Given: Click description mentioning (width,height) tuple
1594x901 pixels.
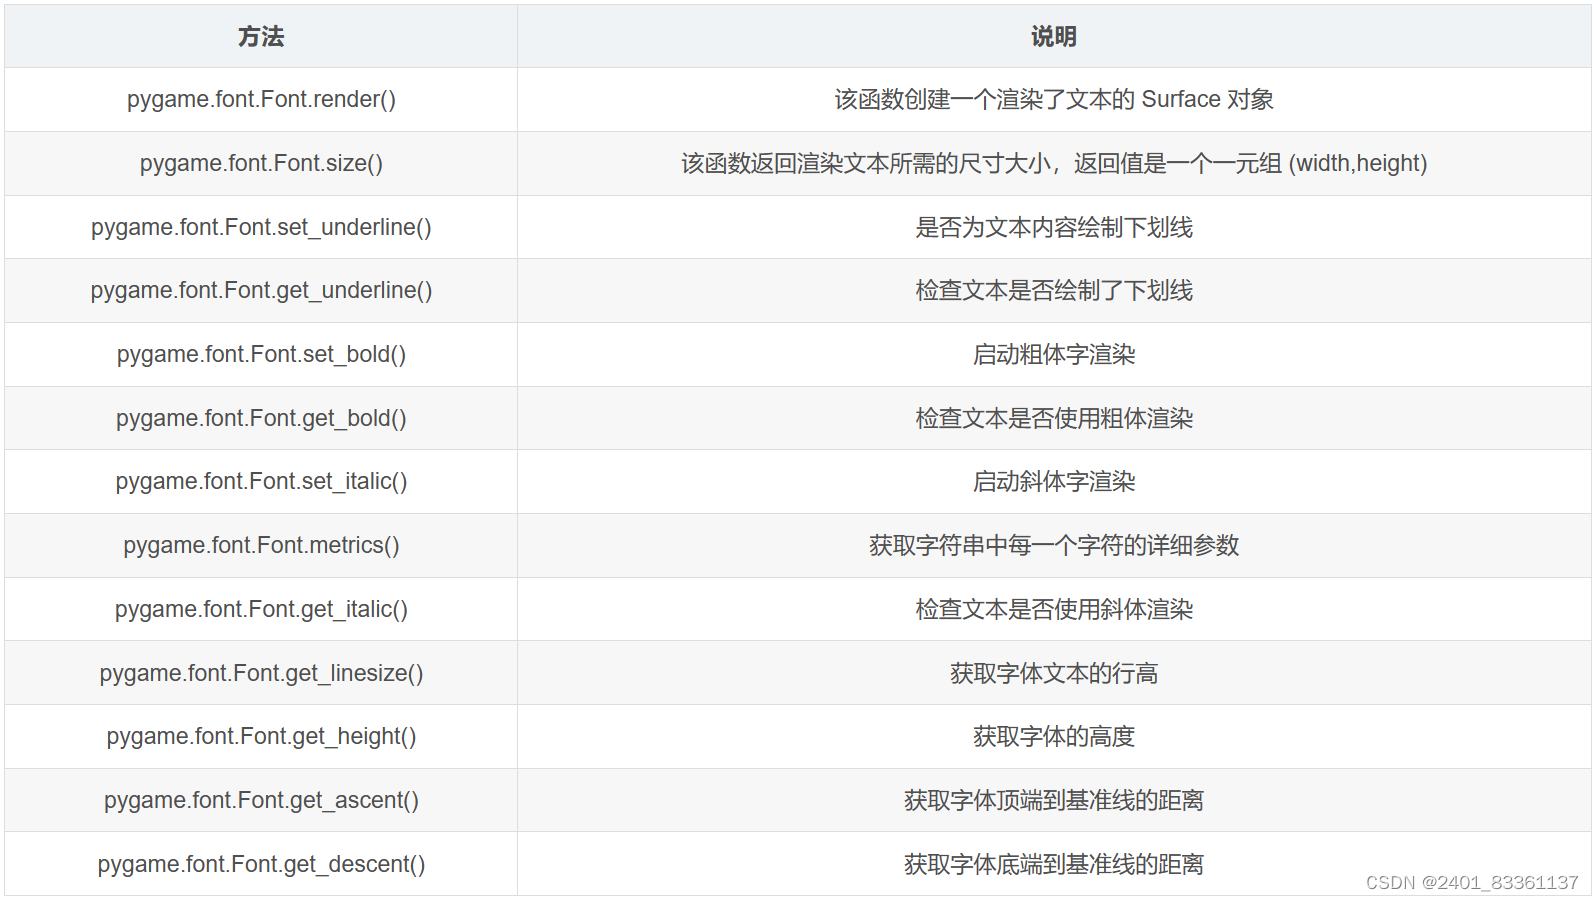Looking at the screenshot, I should pyautogui.click(x=1054, y=163).
